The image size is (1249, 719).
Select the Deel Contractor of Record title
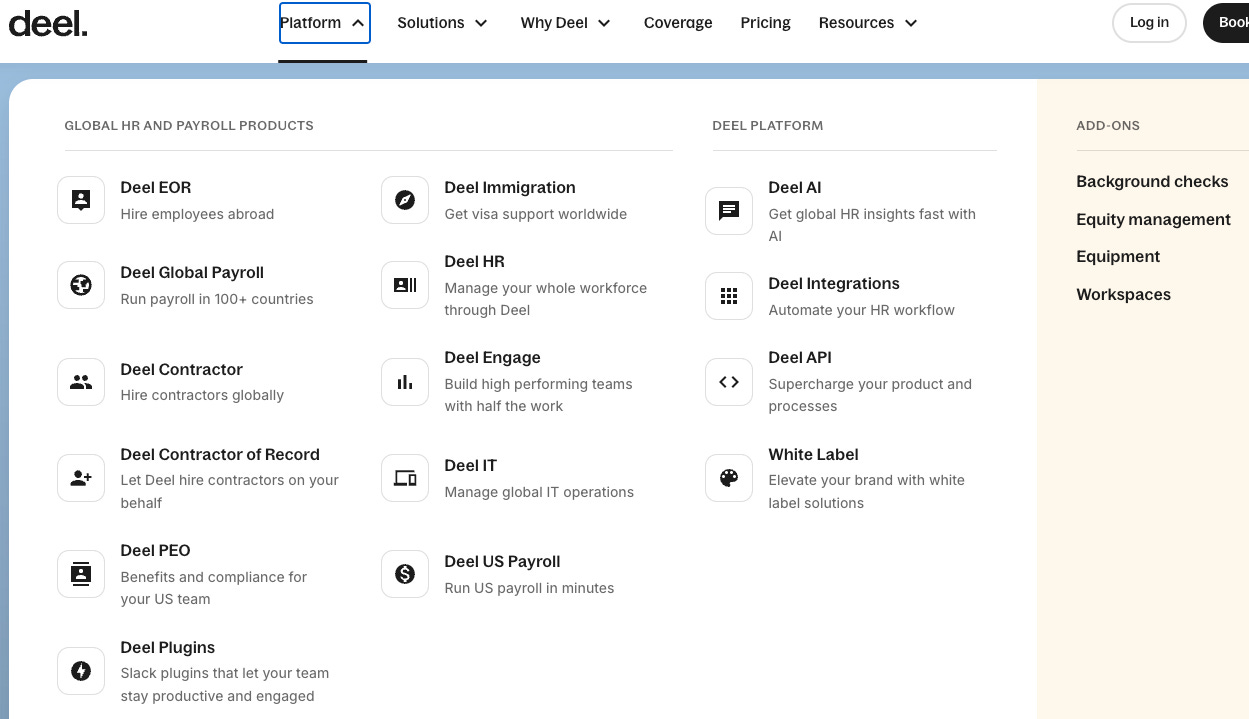coord(220,455)
